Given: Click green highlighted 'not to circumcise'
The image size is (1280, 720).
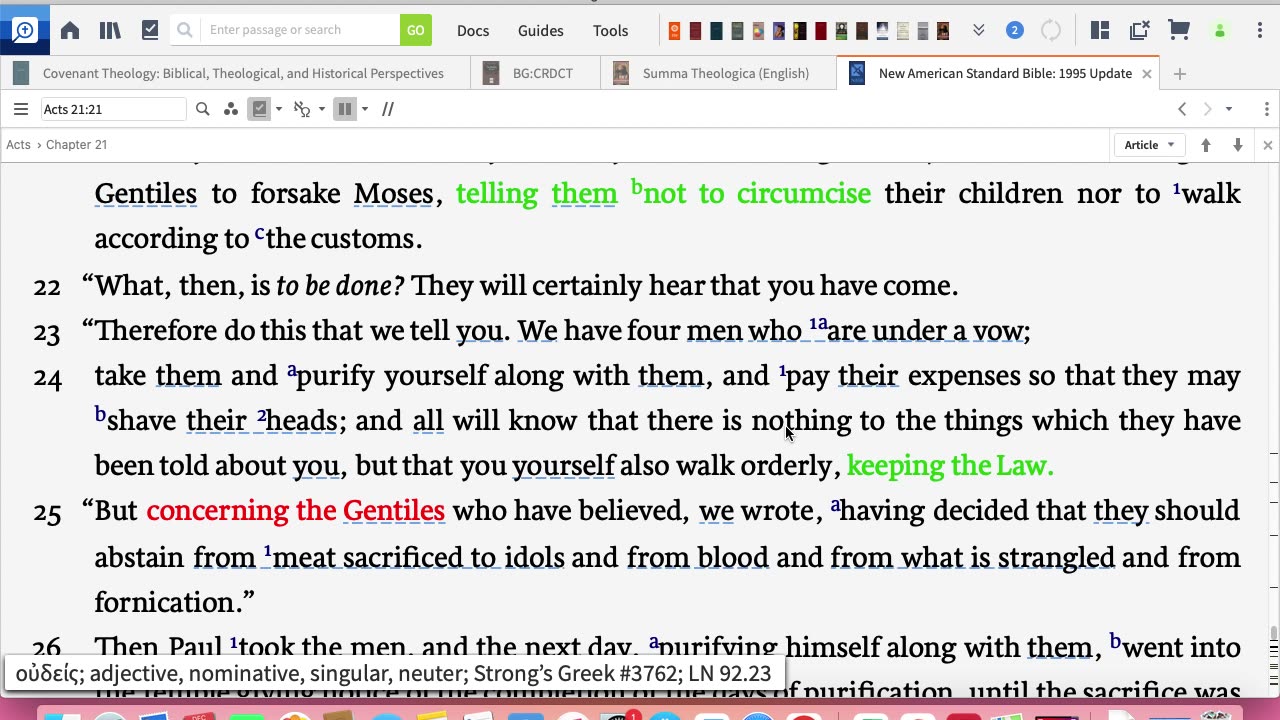Looking at the screenshot, I should (757, 193).
